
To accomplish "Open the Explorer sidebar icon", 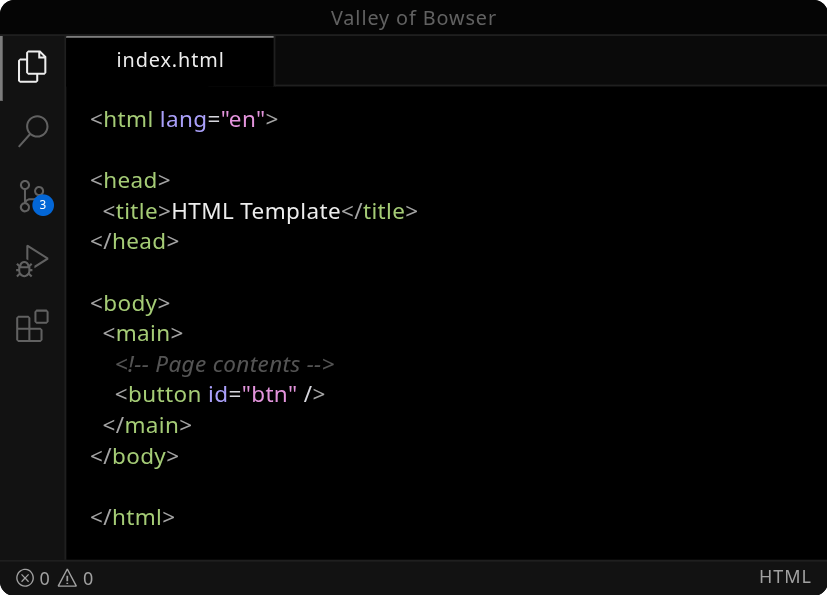I will coord(32,66).
